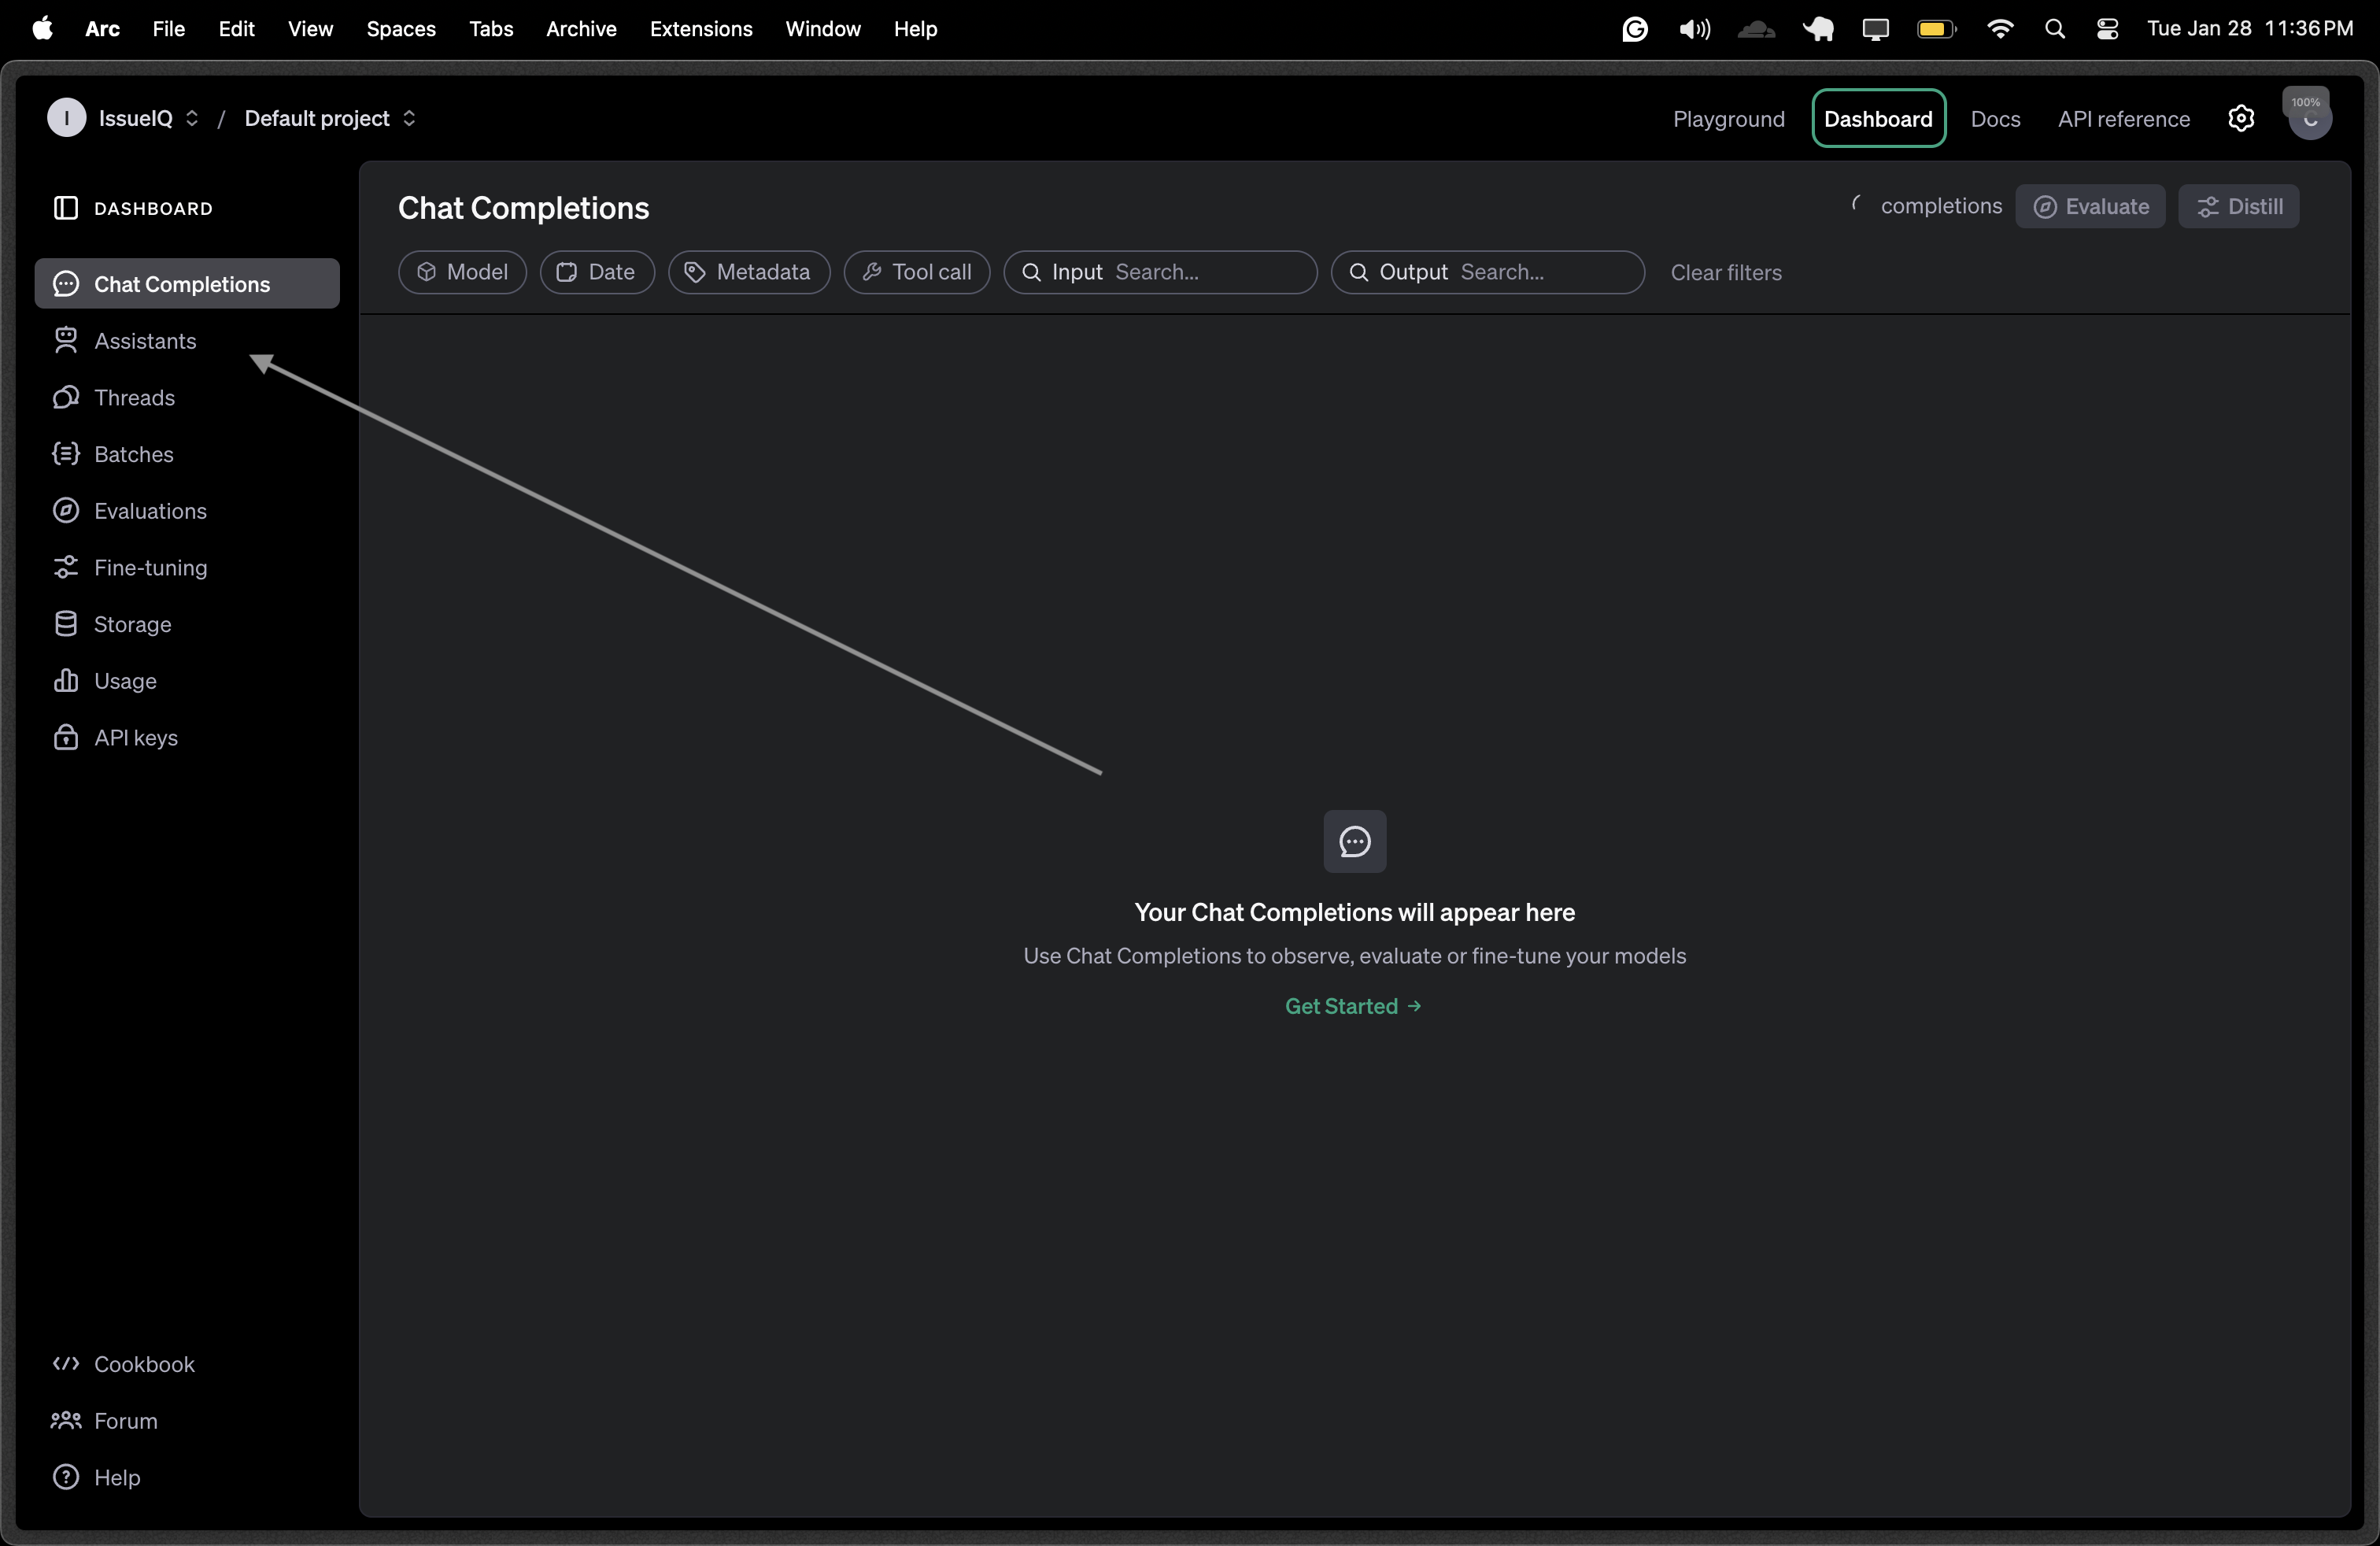View the Usage statistics page
This screenshot has width=2380, height=1546.
[124, 681]
